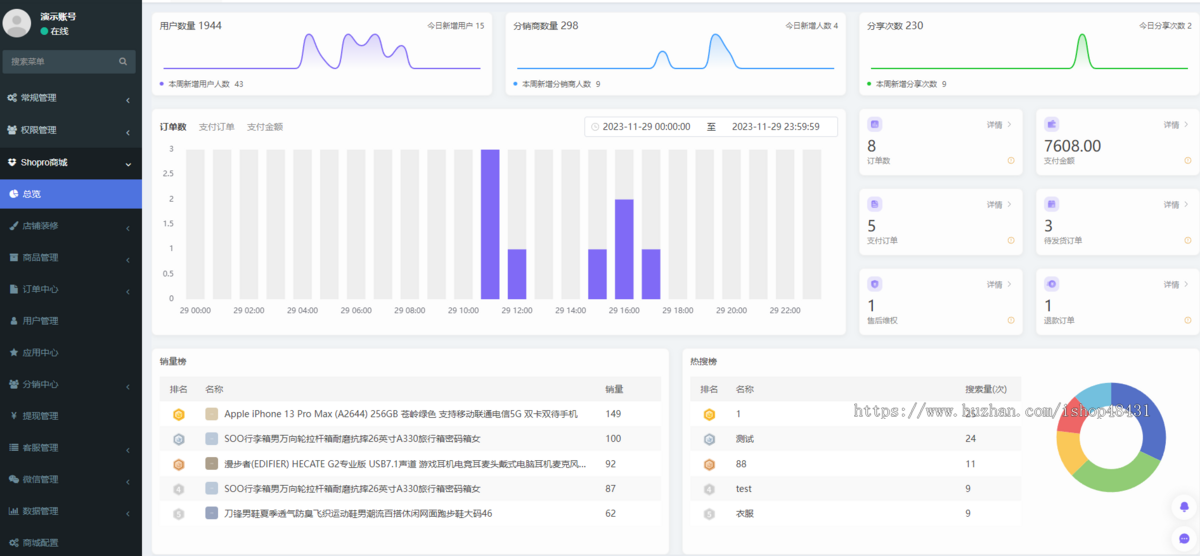Image resolution: width=1200 pixels, height=556 pixels.
Task: Expand the 数据管理 menu
Action: [71, 511]
